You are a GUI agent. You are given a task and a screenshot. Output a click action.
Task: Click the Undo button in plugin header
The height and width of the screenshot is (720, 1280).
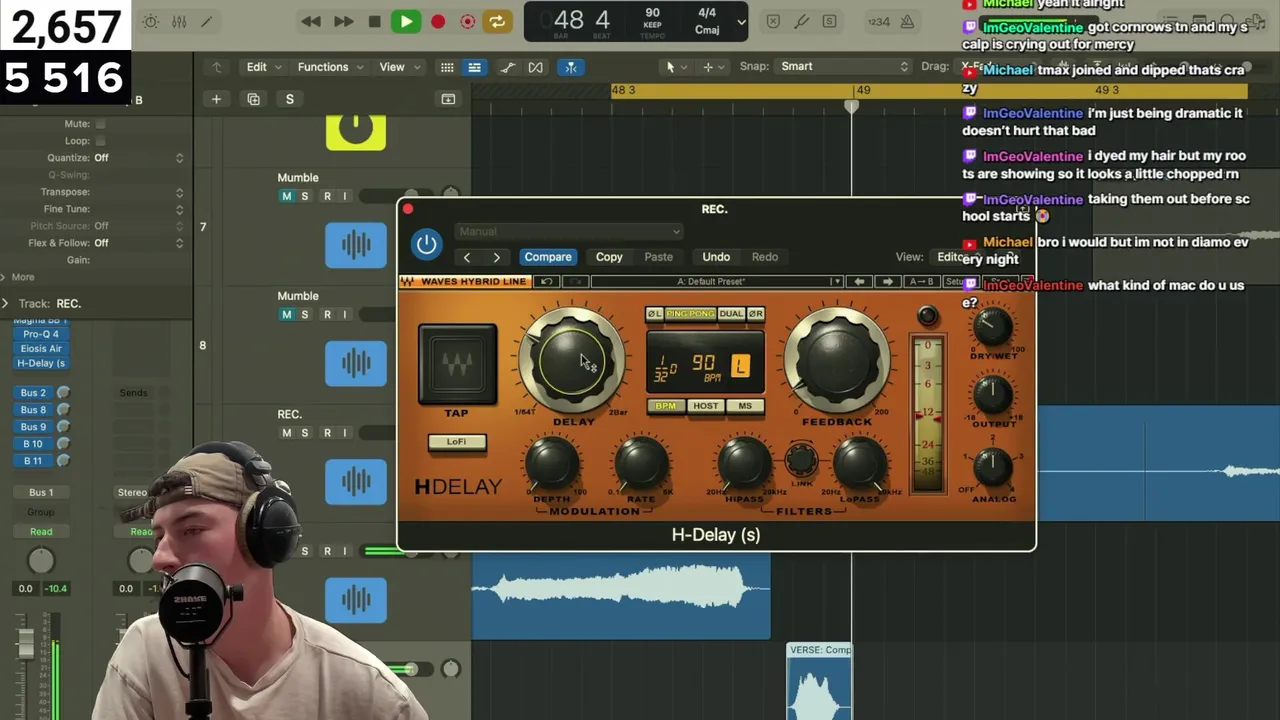pyautogui.click(x=716, y=257)
